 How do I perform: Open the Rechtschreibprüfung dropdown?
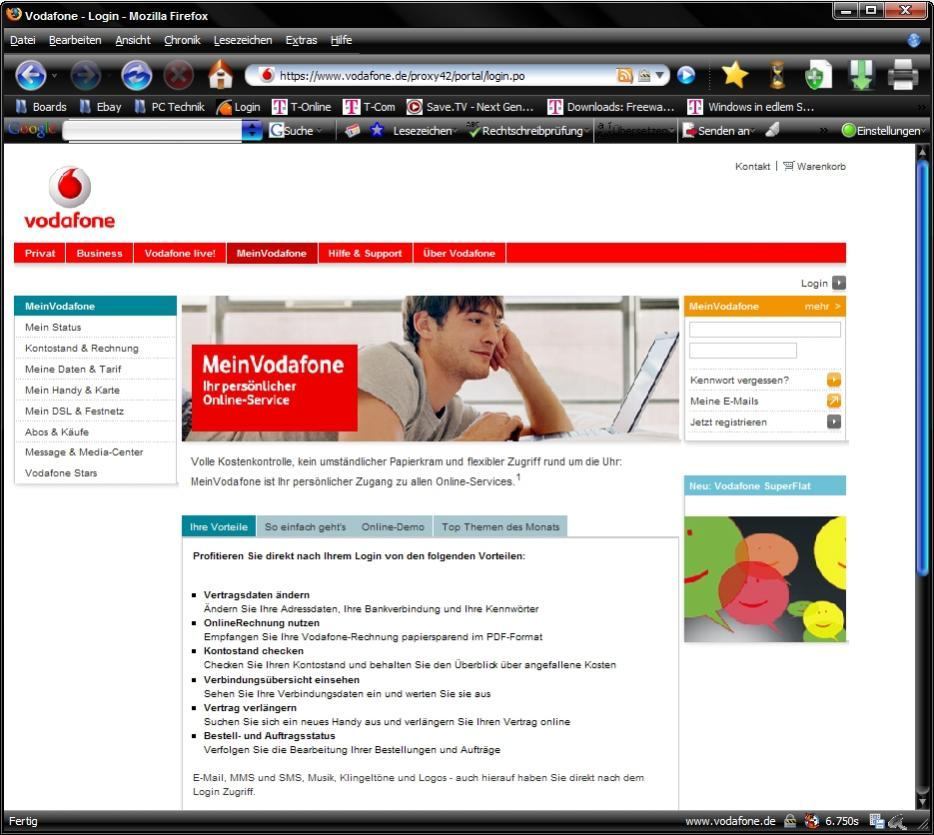587,131
